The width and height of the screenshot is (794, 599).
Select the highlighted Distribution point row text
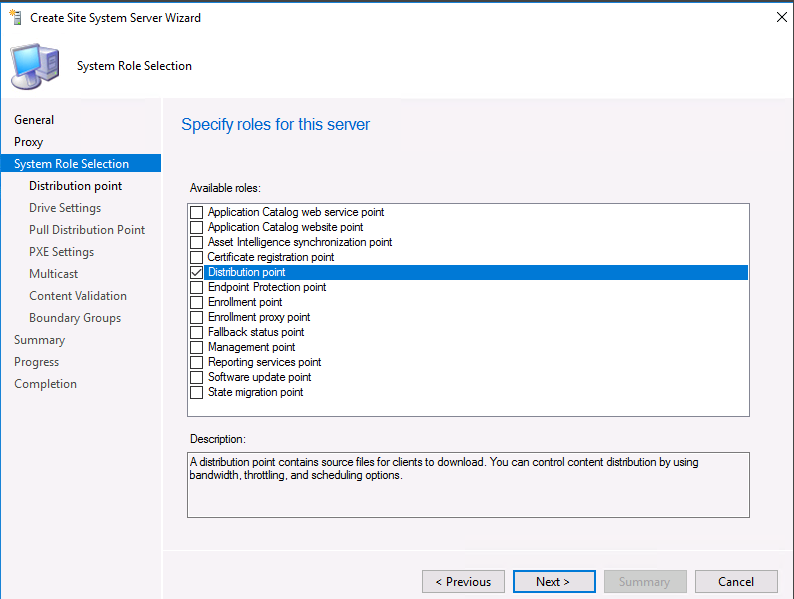coord(247,272)
